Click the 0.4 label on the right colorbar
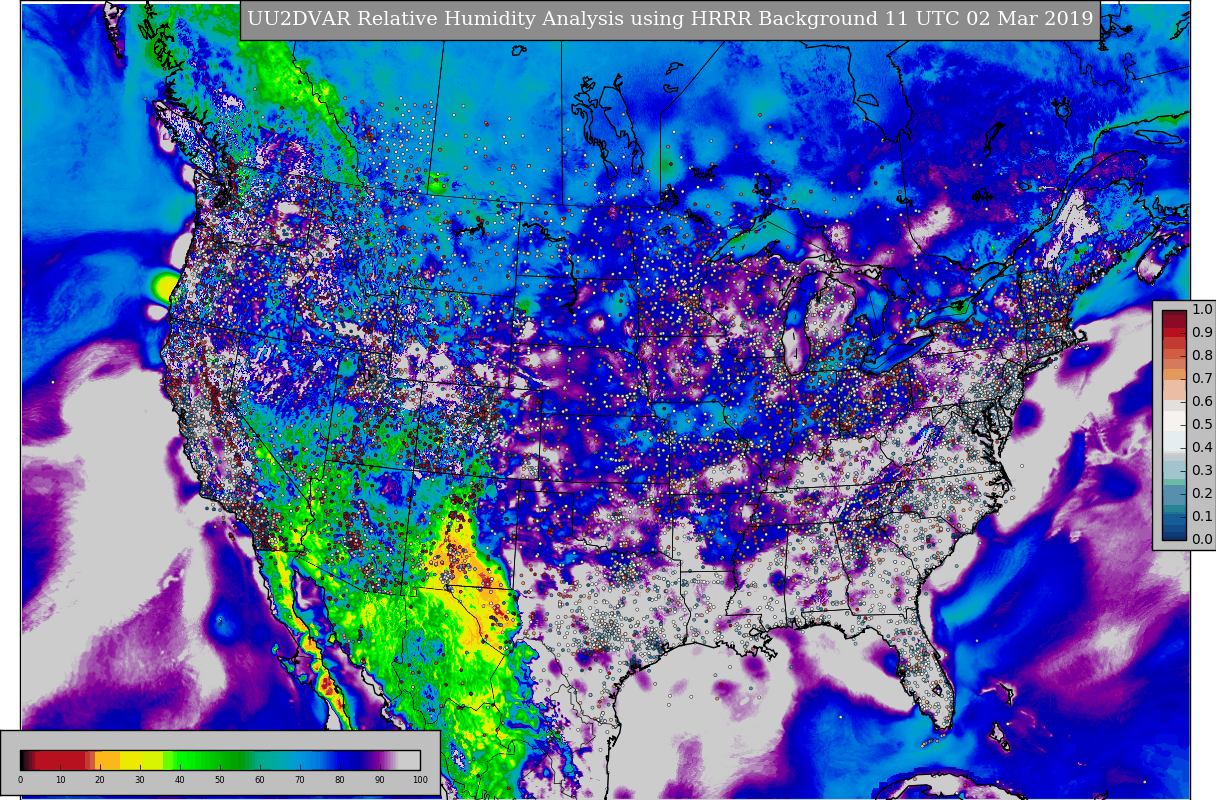1216x800 pixels. [x=1202, y=447]
